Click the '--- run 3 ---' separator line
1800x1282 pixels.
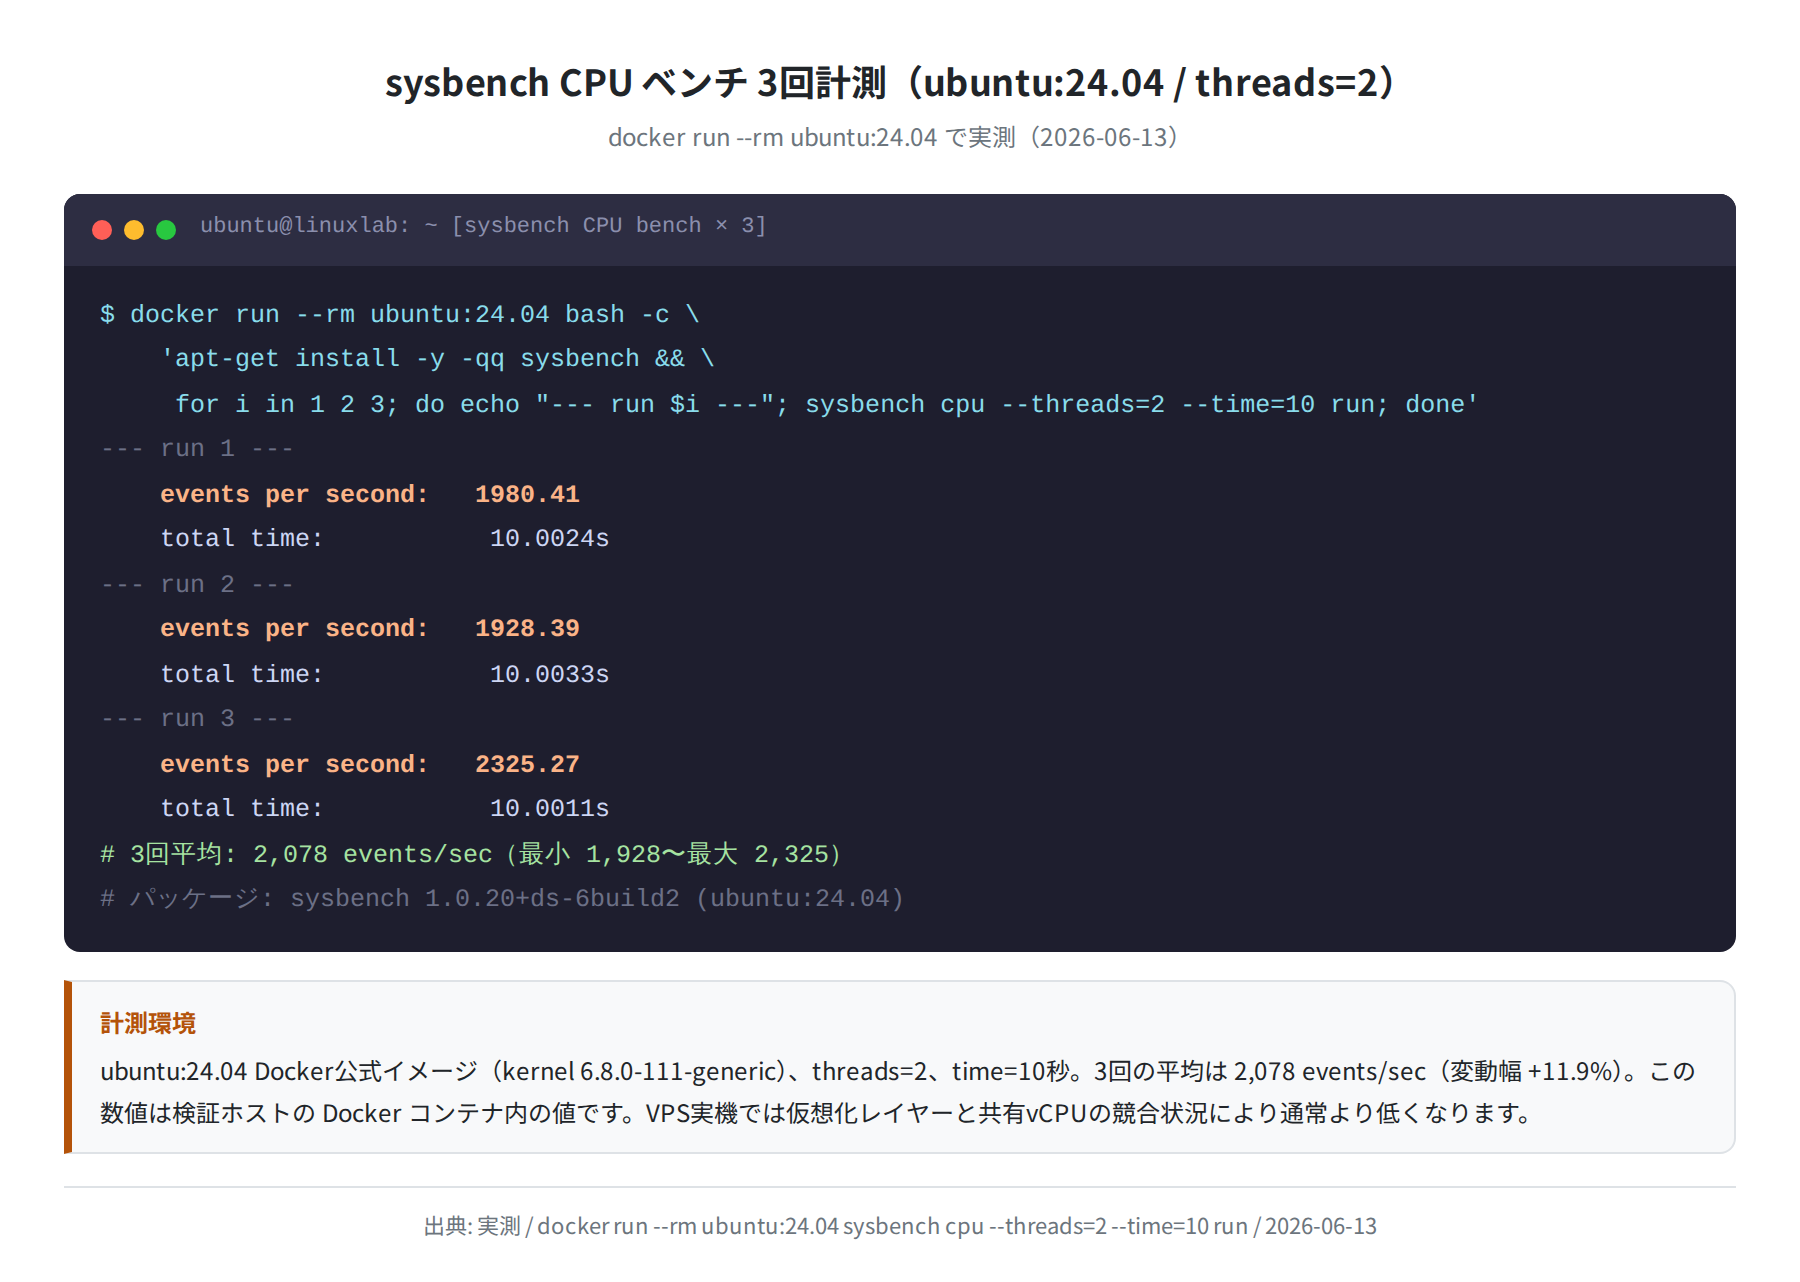[x=197, y=719]
